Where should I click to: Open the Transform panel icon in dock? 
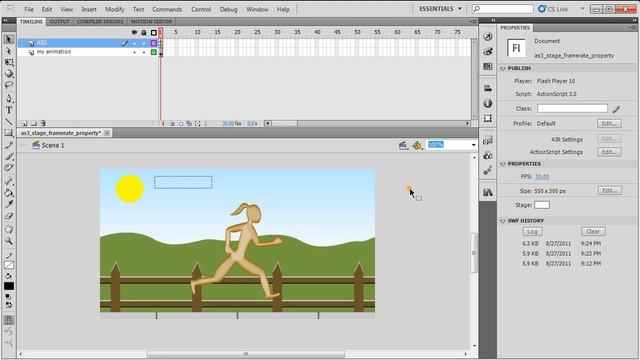point(488,118)
